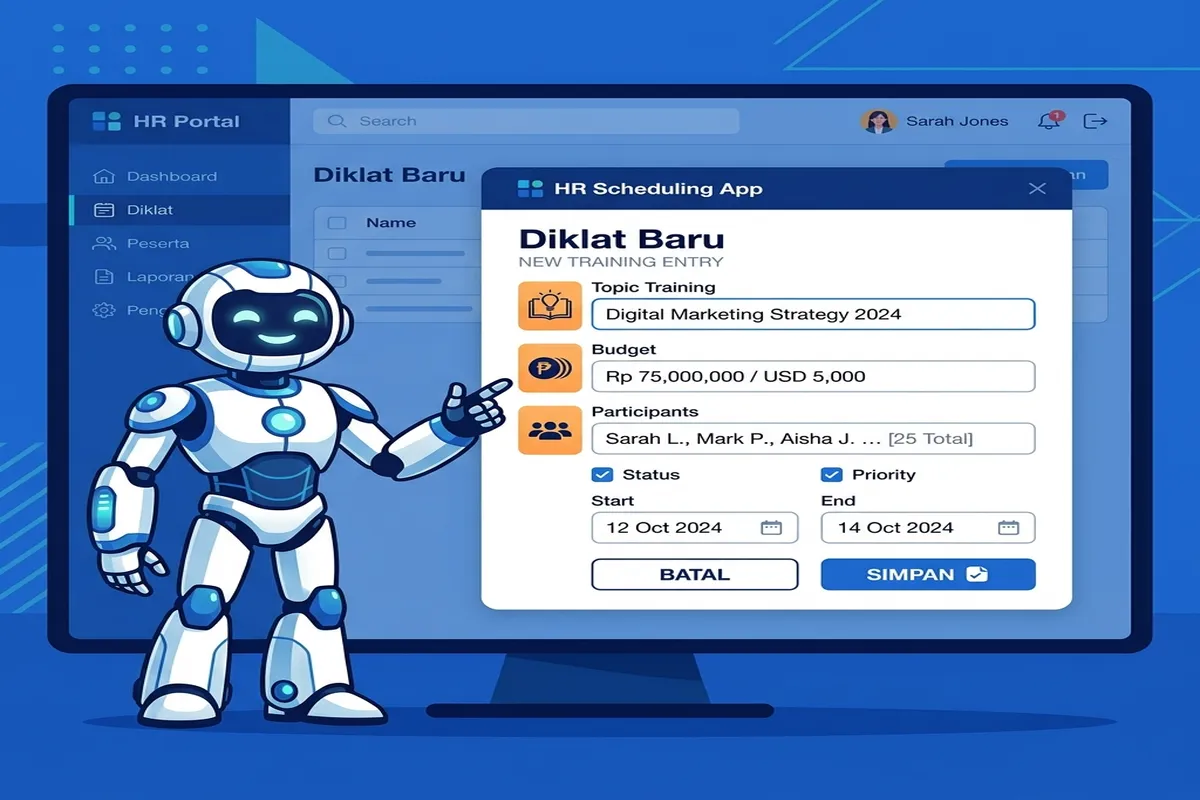1200x800 pixels.
Task: Click the Budget coins icon
Action: (550, 368)
